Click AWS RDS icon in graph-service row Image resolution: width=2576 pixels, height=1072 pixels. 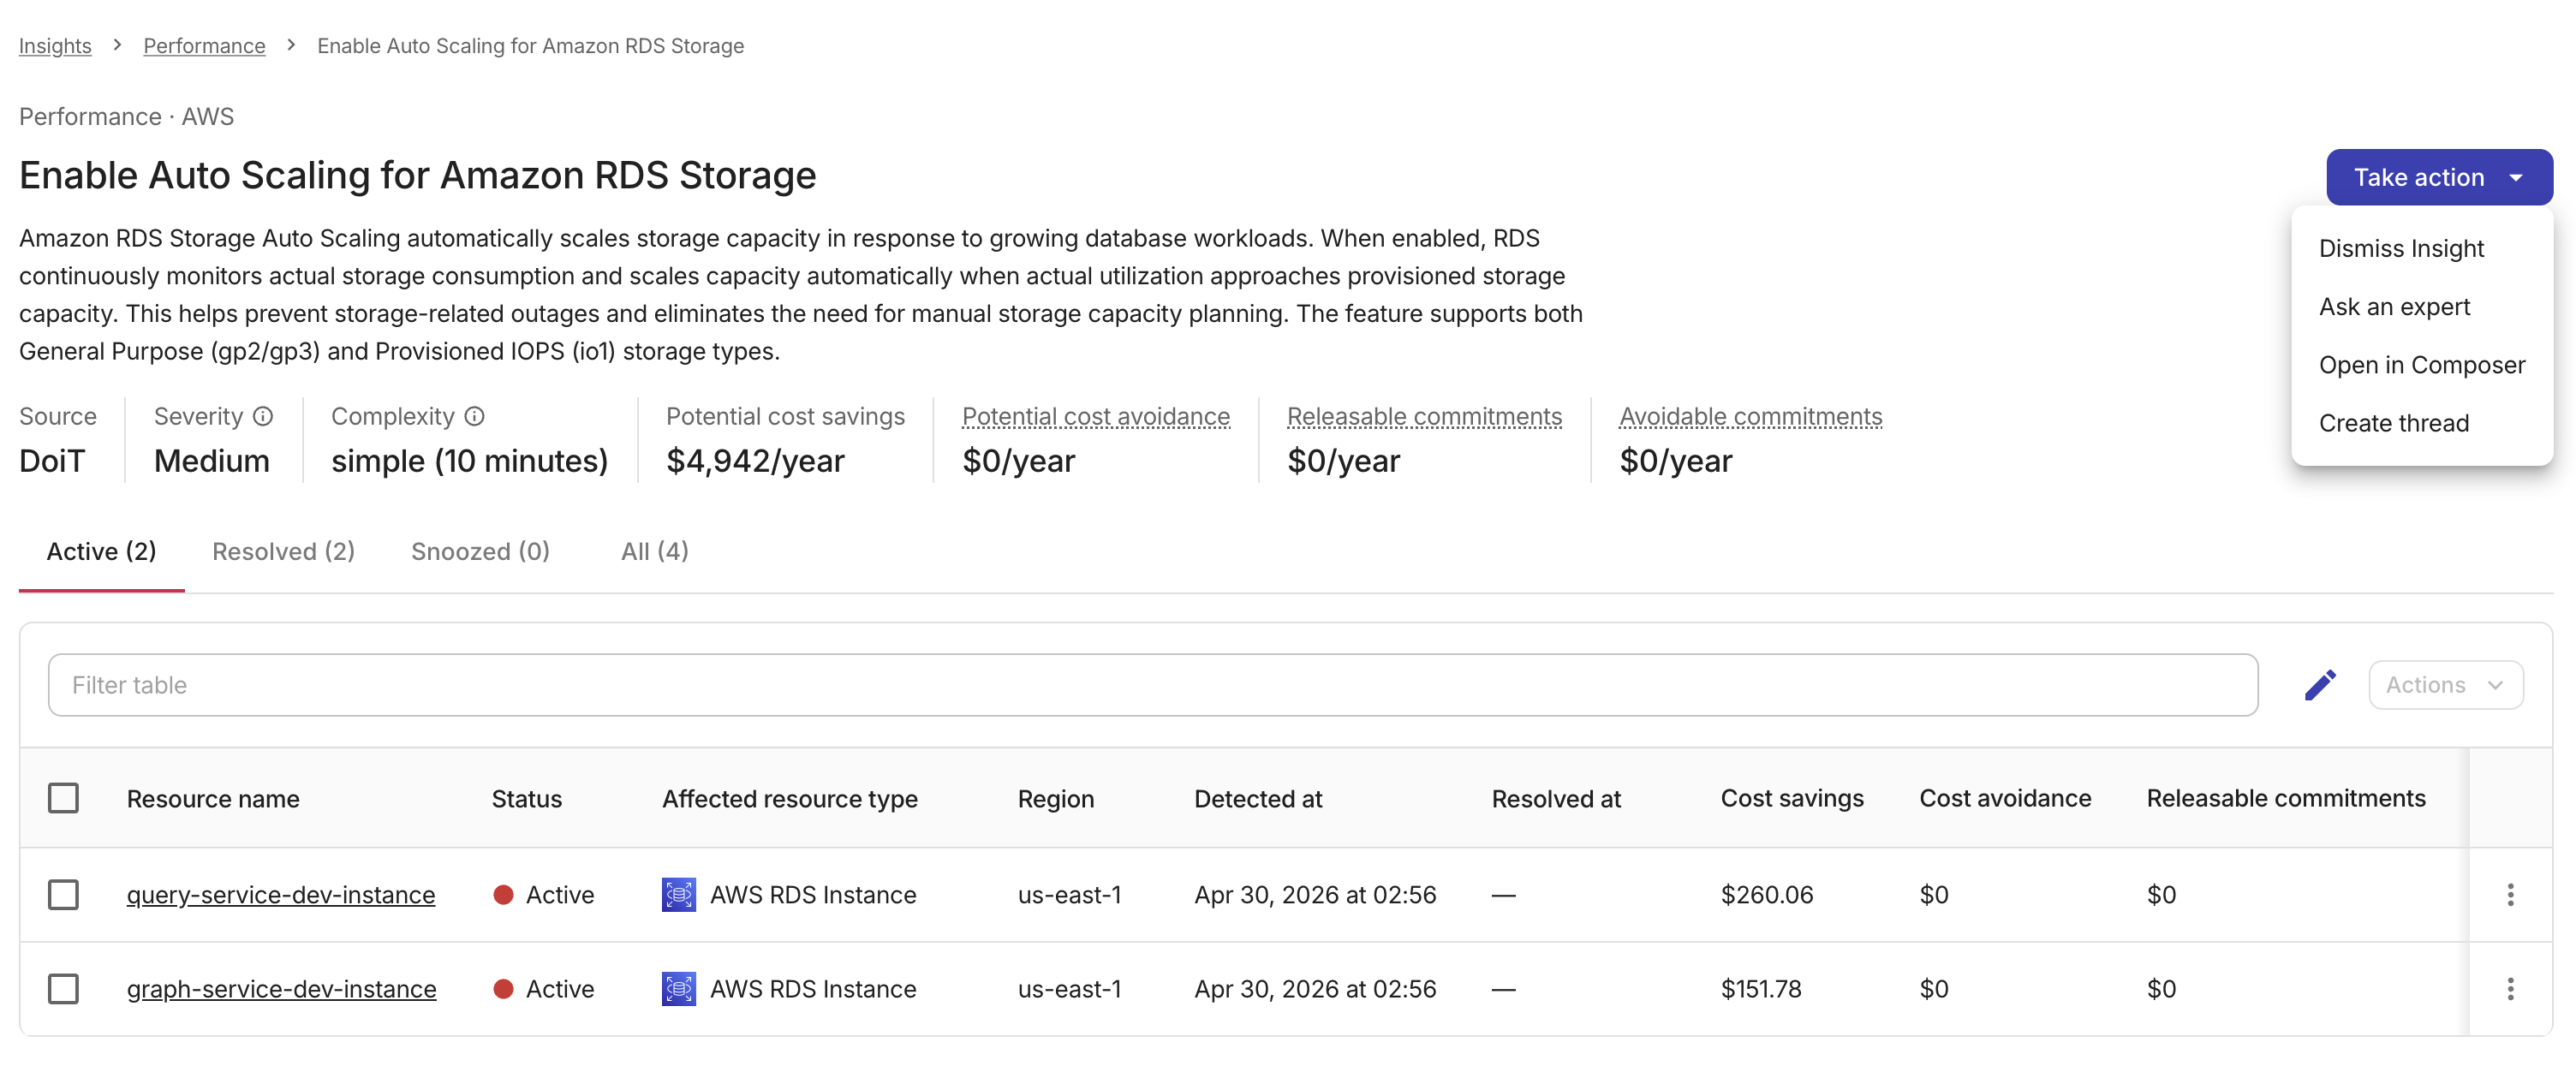click(x=679, y=988)
